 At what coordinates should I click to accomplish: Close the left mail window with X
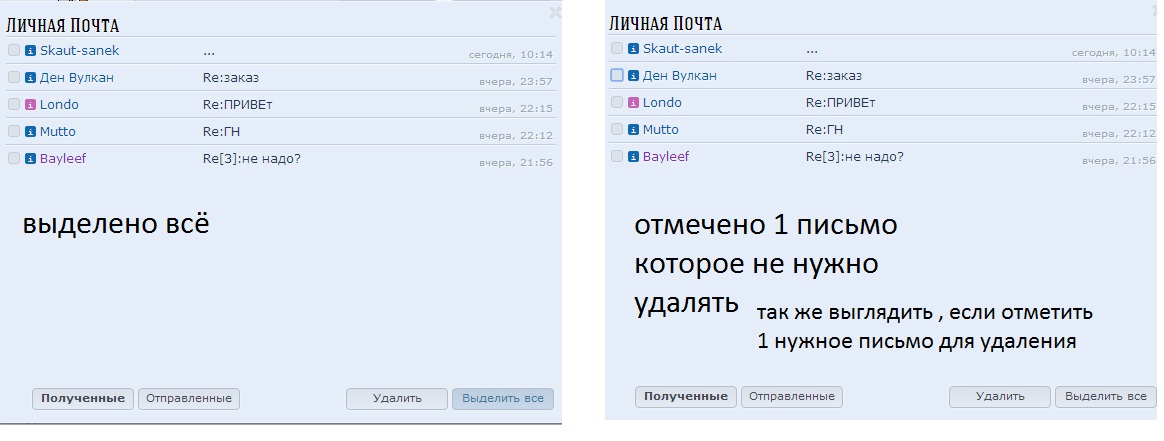click(555, 12)
